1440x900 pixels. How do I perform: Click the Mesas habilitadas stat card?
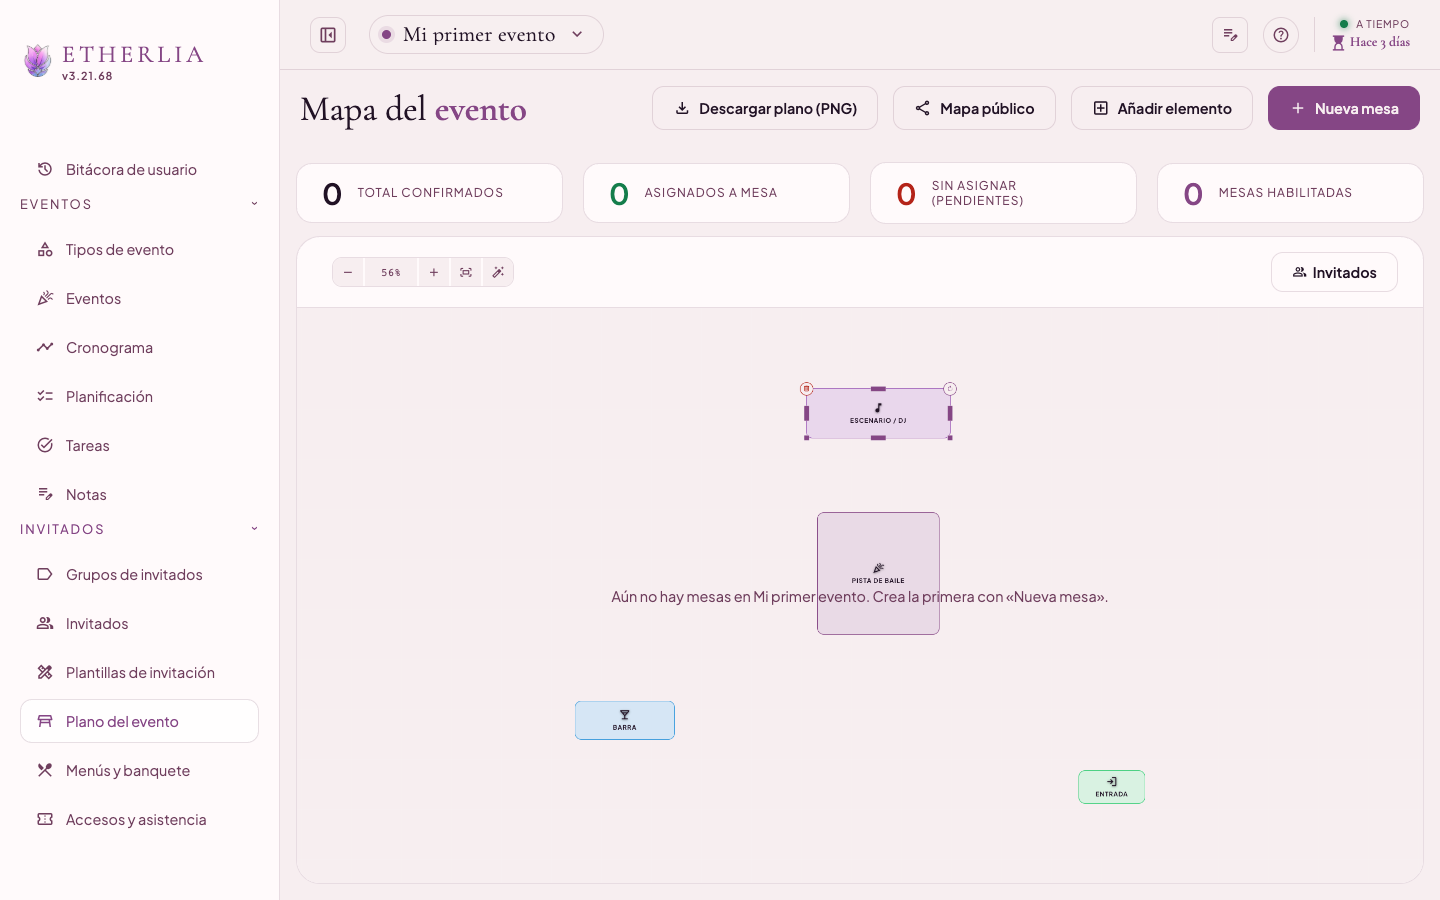[x=1290, y=193]
